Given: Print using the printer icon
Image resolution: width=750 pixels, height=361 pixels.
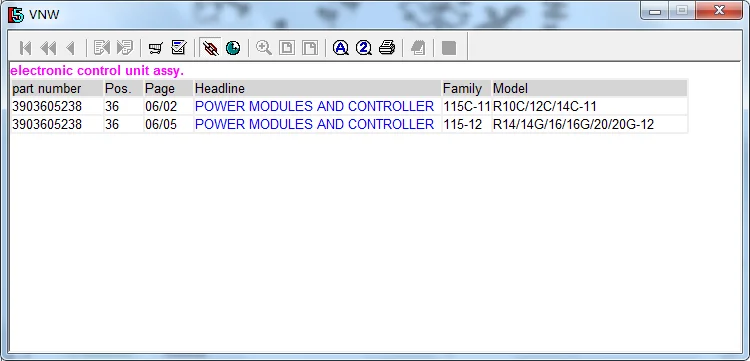Looking at the screenshot, I should [387, 48].
